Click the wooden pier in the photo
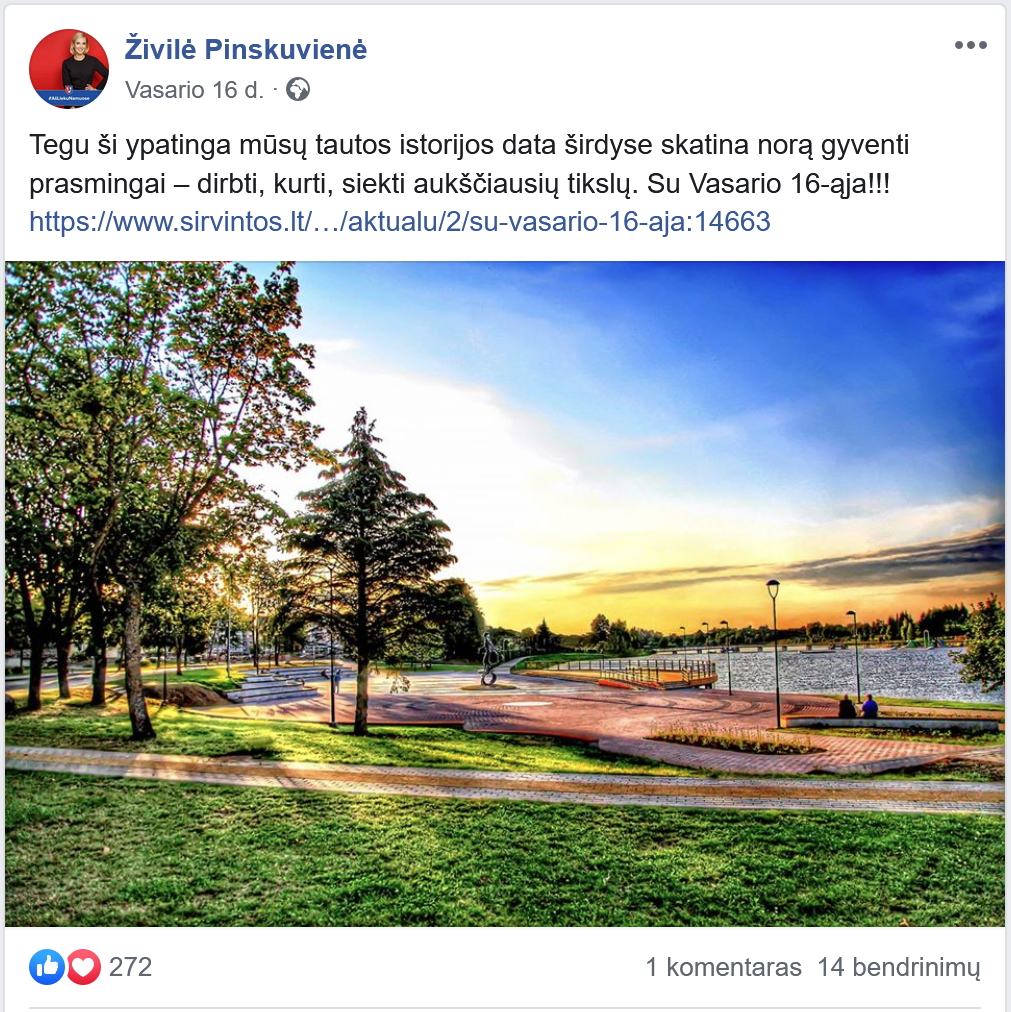The height and width of the screenshot is (1012, 1011). [659, 674]
